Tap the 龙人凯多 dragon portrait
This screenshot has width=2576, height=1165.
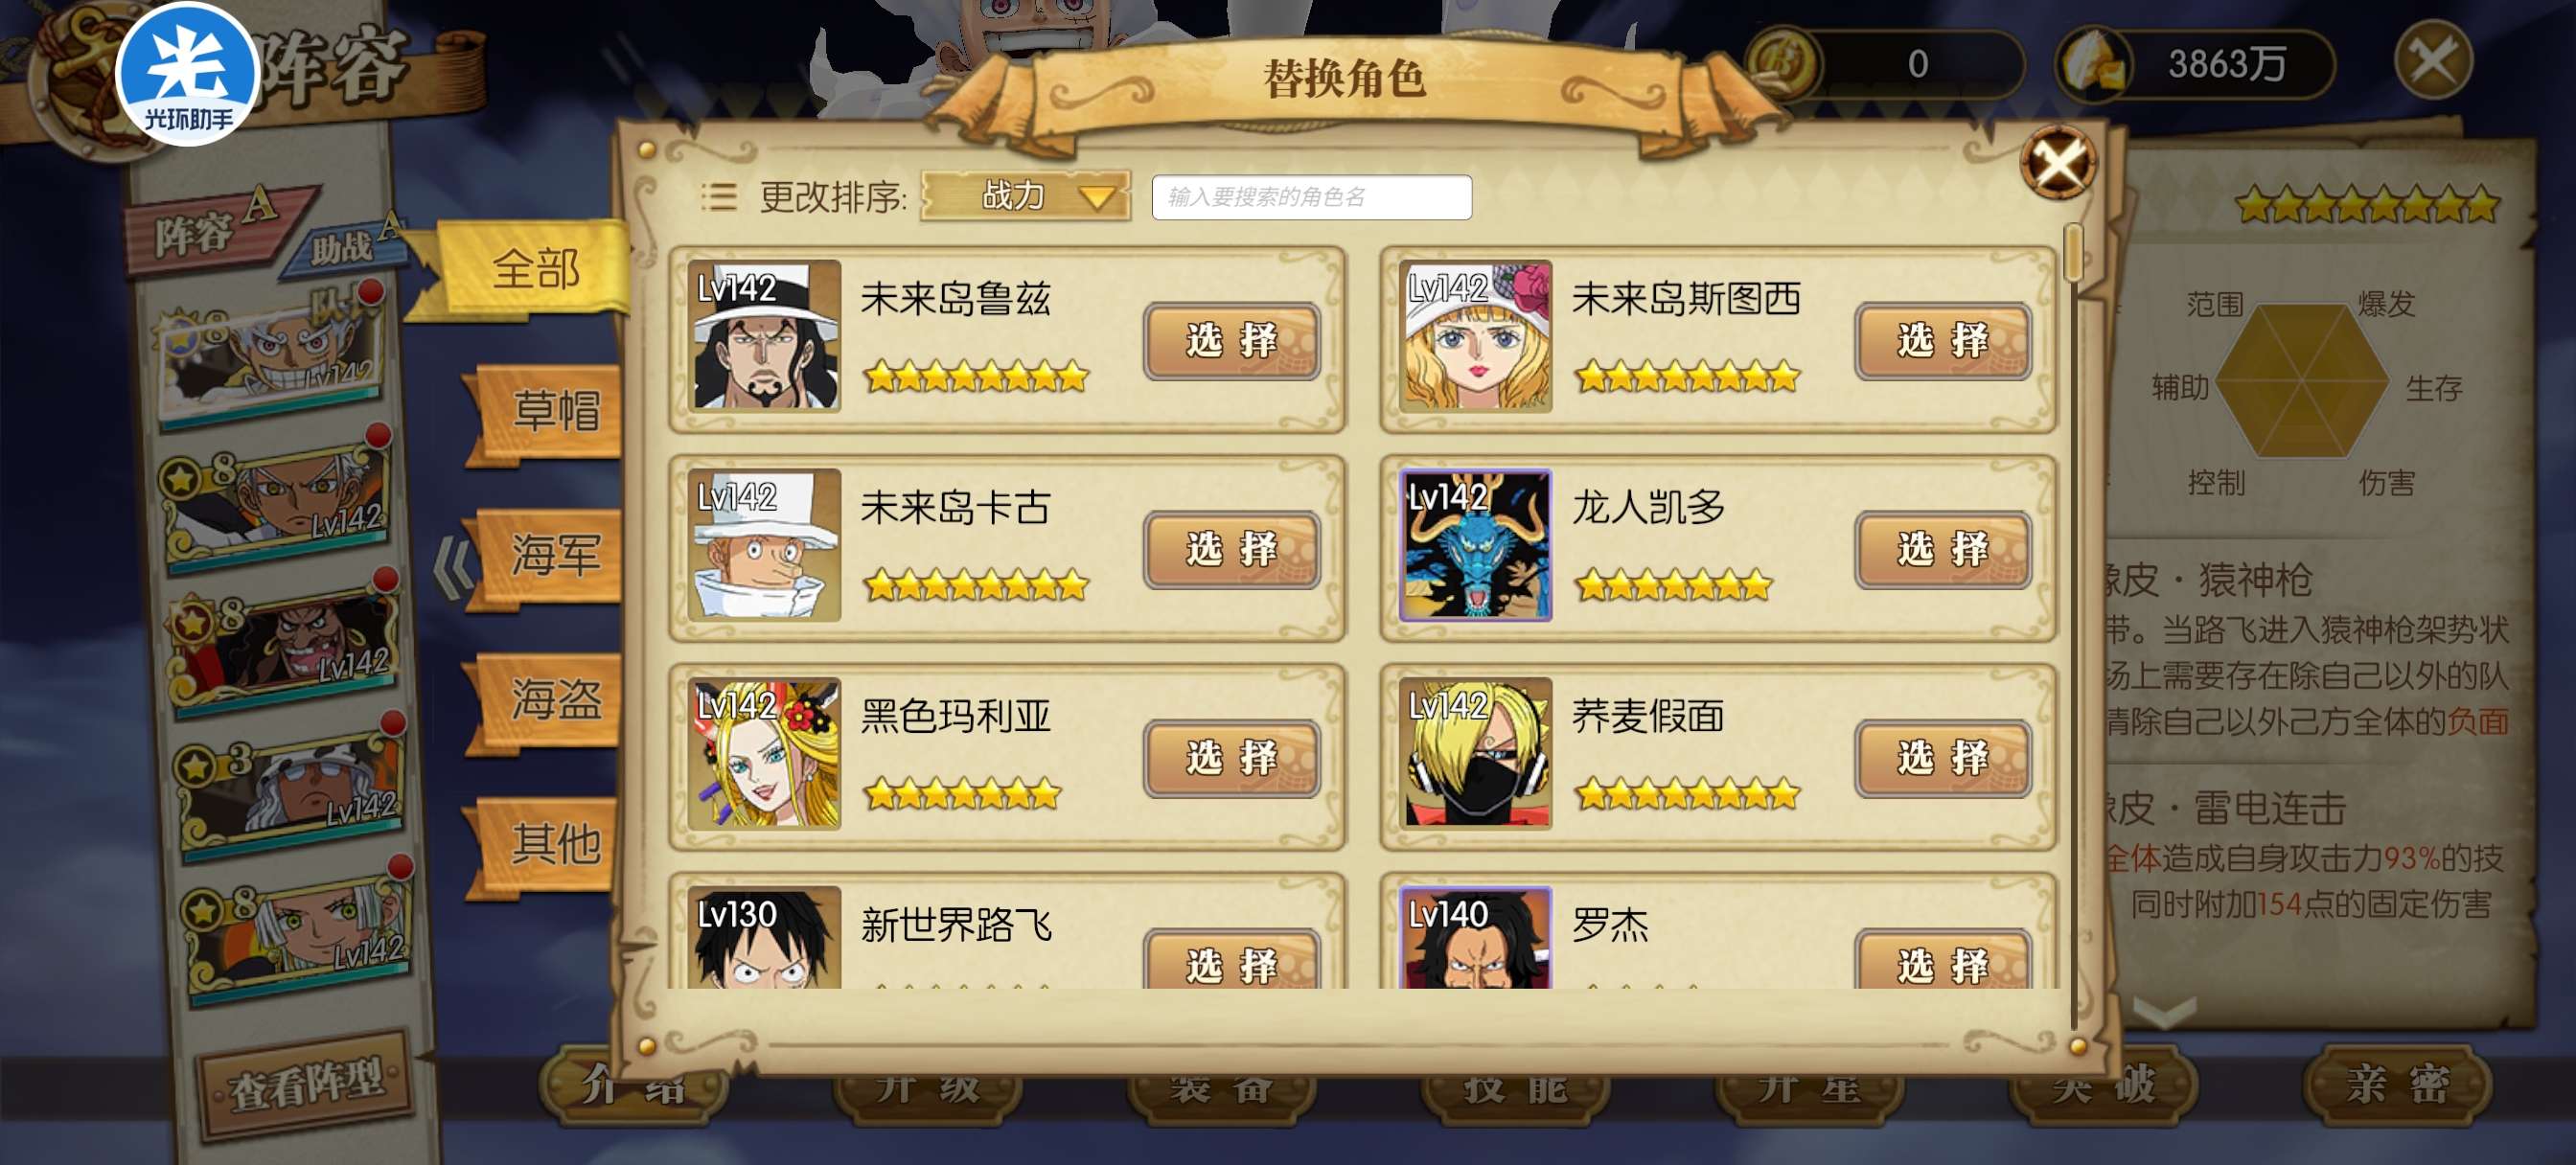[1476, 545]
